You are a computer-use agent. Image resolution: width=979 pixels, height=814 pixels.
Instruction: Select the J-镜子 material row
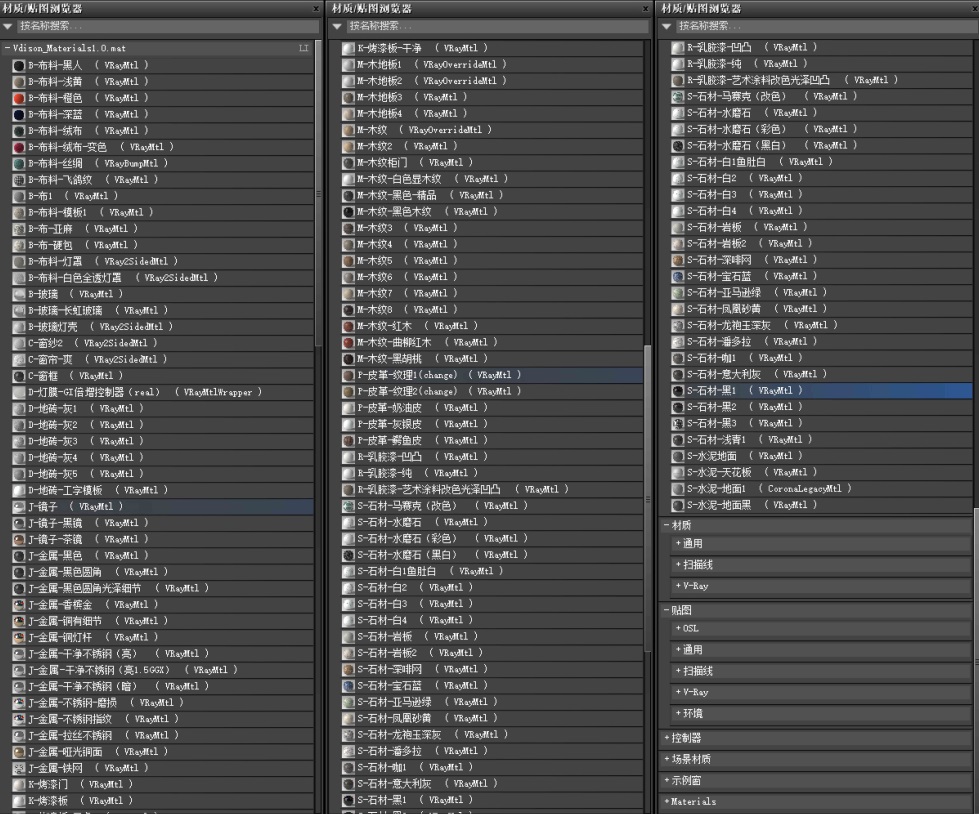point(162,507)
